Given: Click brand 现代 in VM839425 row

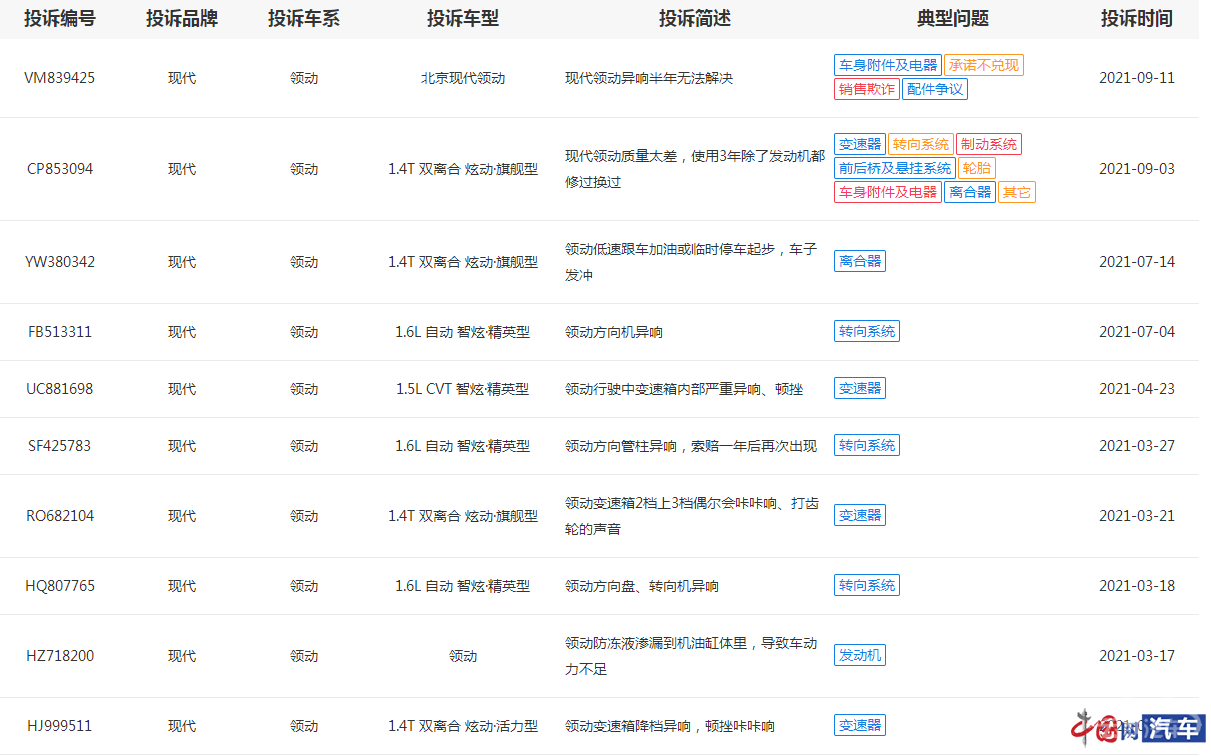Looking at the screenshot, I should coord(182,78).
